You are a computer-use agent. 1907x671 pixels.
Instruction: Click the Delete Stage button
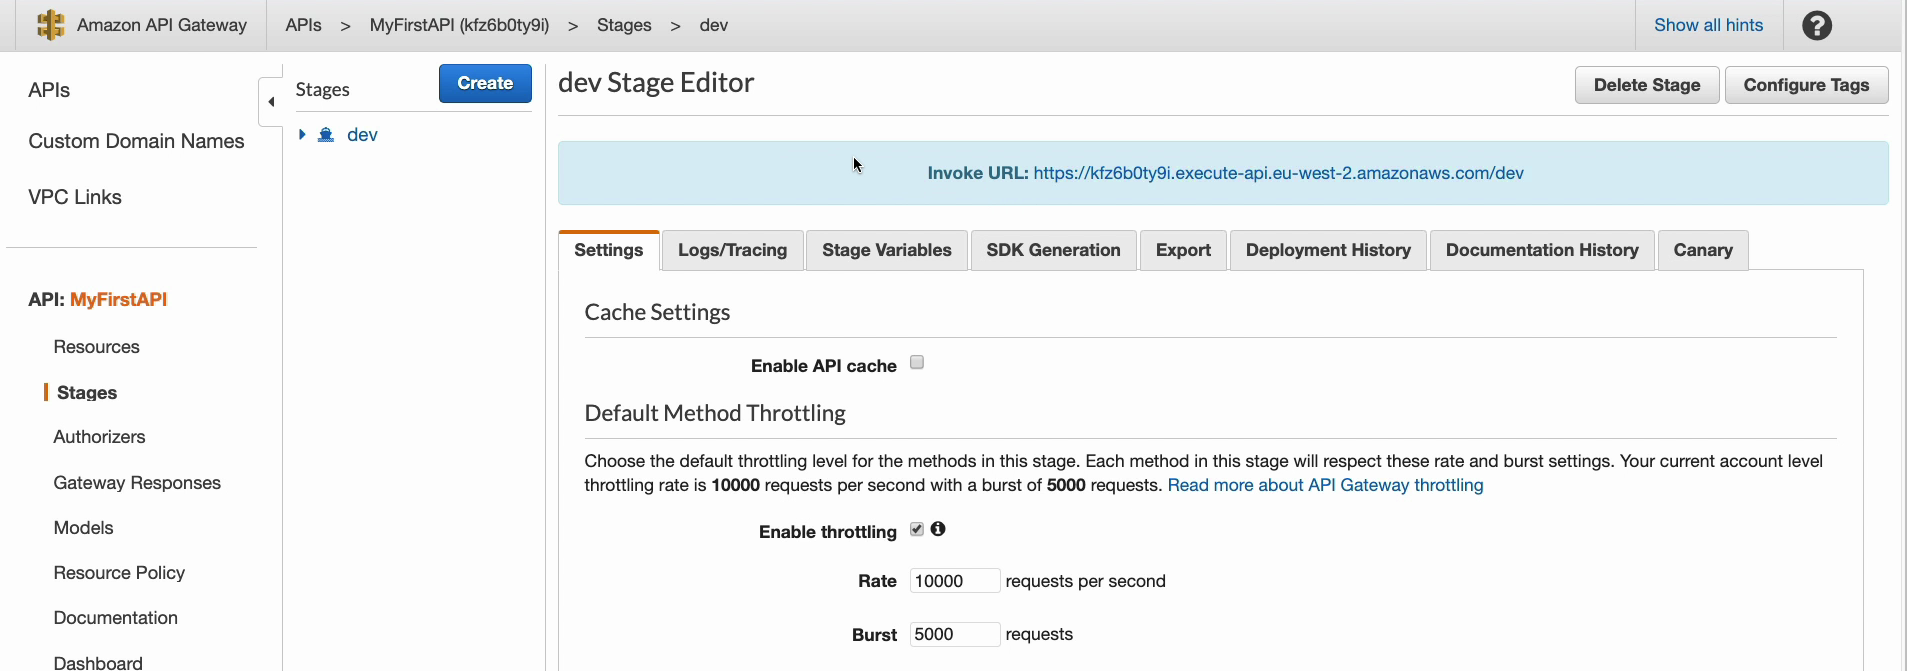click(x=1647, y=85)
